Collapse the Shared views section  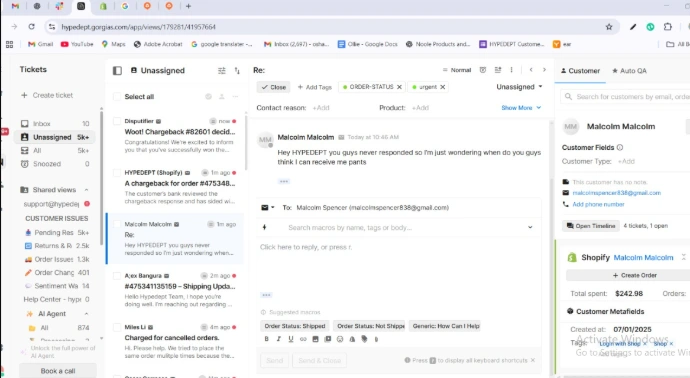[86, 190]
